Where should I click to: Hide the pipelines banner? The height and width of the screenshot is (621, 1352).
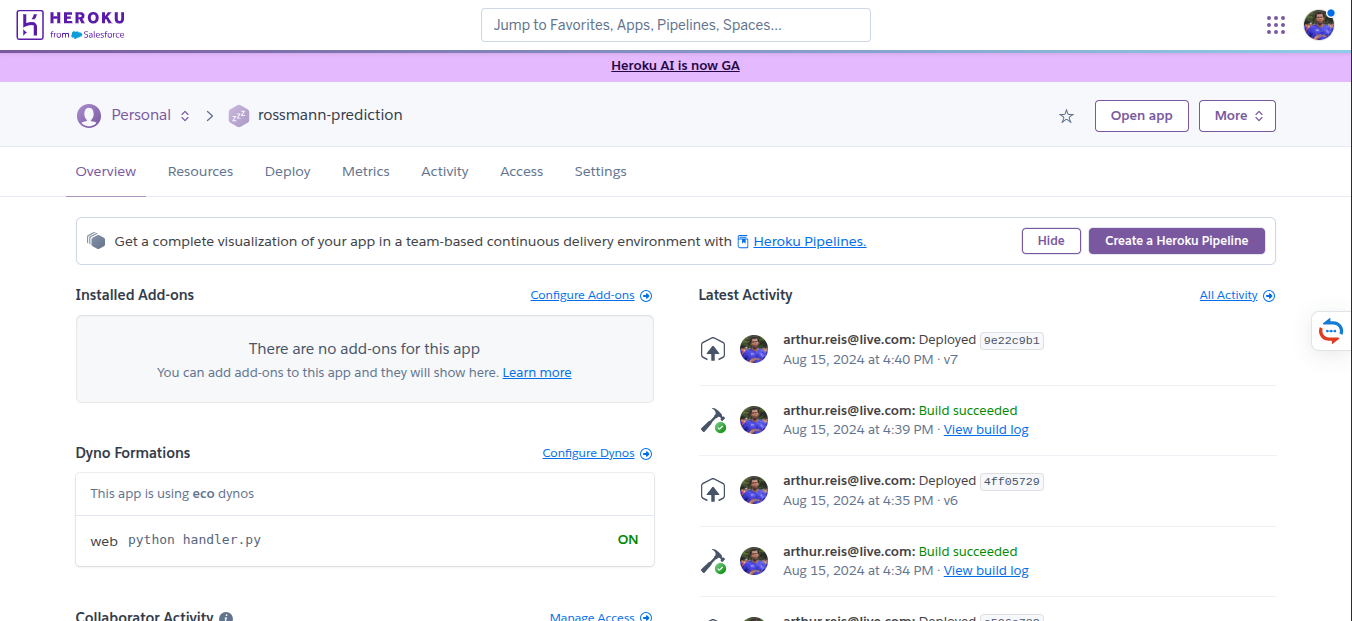[x=1051, y=241]
